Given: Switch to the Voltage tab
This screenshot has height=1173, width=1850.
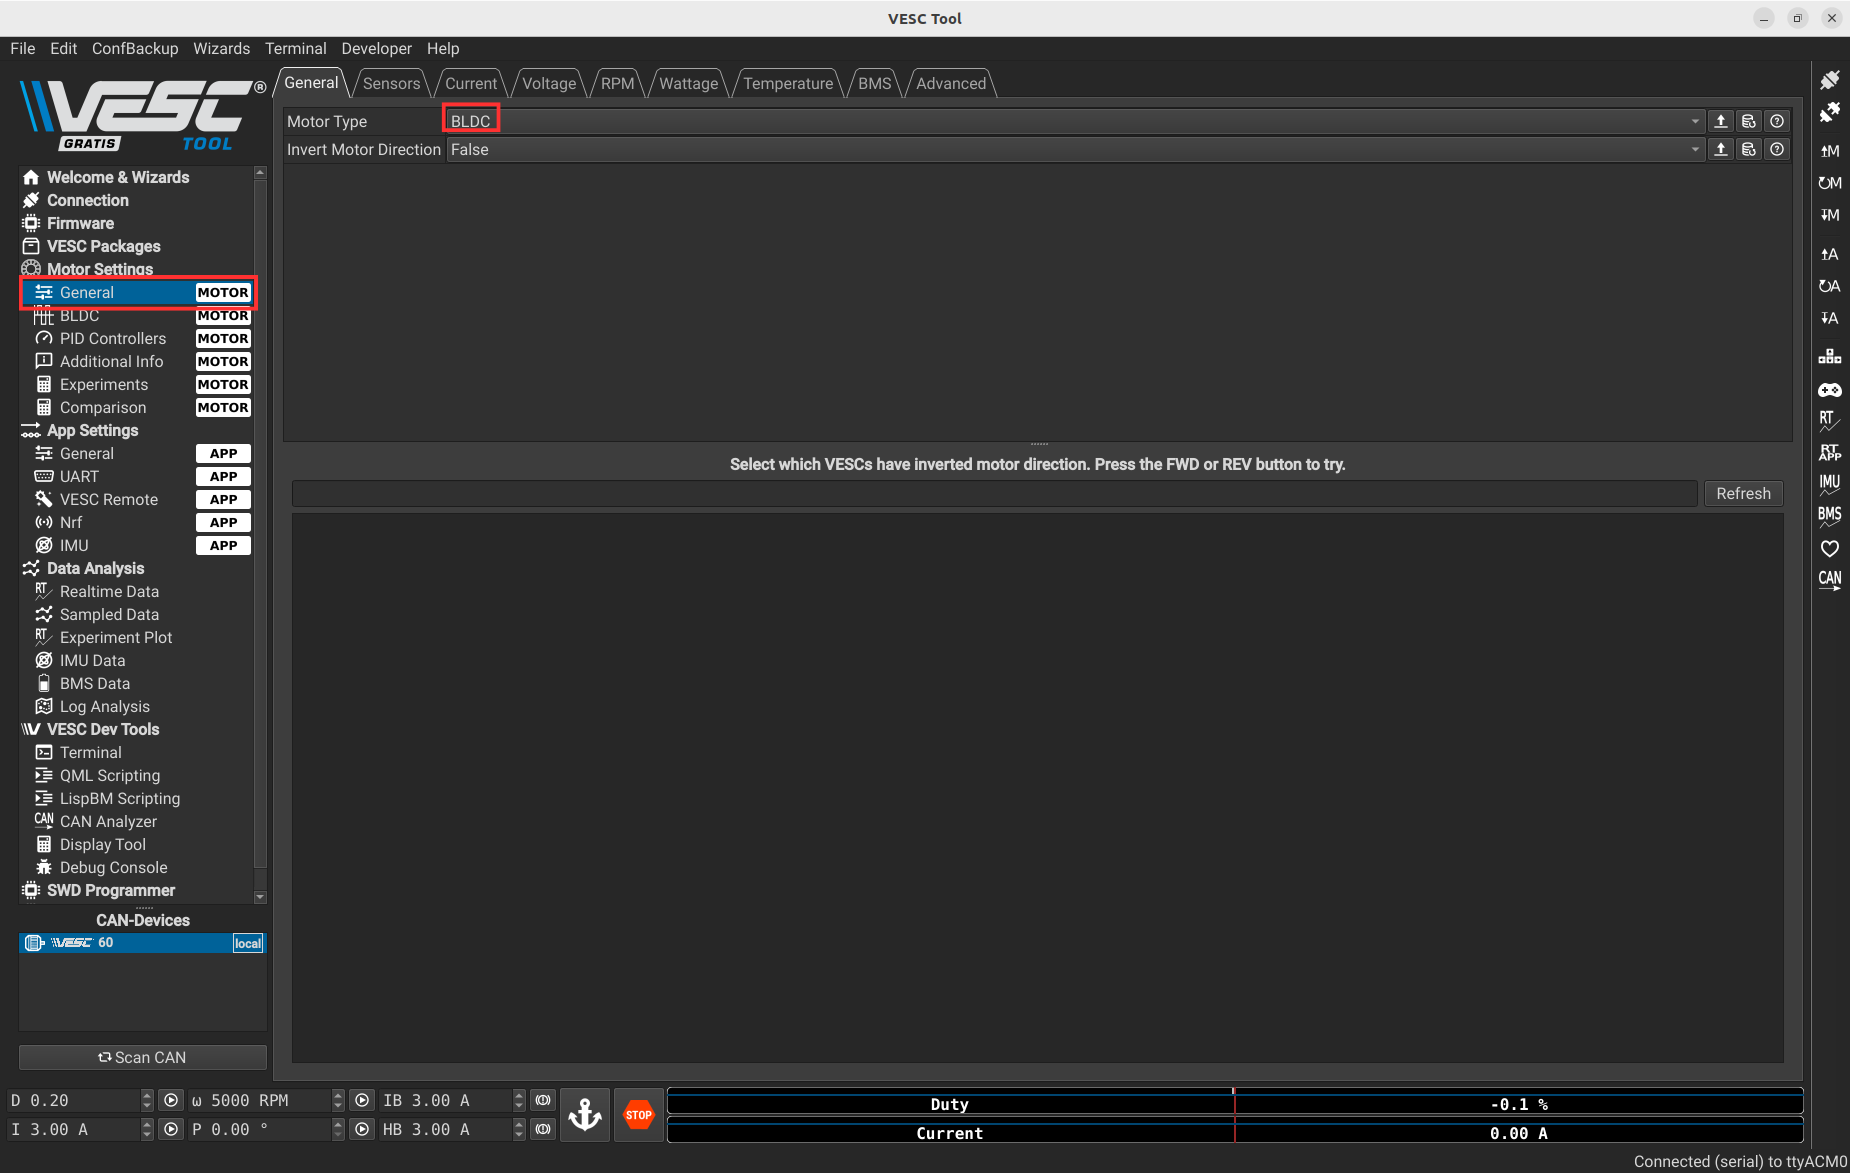Looking at the screenshot, I should pyautogui.click(x=549, y=83).
